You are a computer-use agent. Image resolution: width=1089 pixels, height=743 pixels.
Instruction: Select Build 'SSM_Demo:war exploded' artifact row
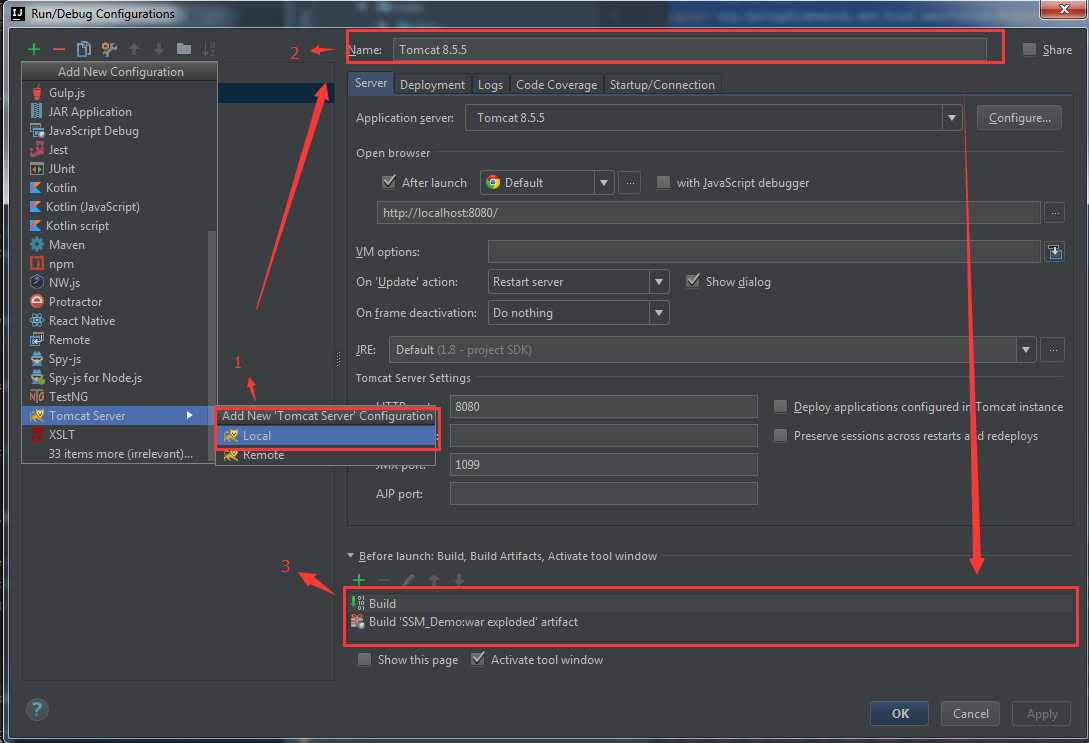click(710, 621)
